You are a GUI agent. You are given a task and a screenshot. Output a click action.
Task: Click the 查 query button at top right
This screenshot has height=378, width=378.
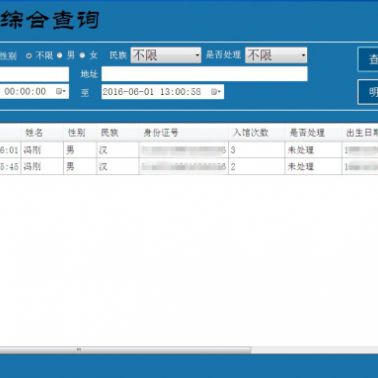pos(368,59)
